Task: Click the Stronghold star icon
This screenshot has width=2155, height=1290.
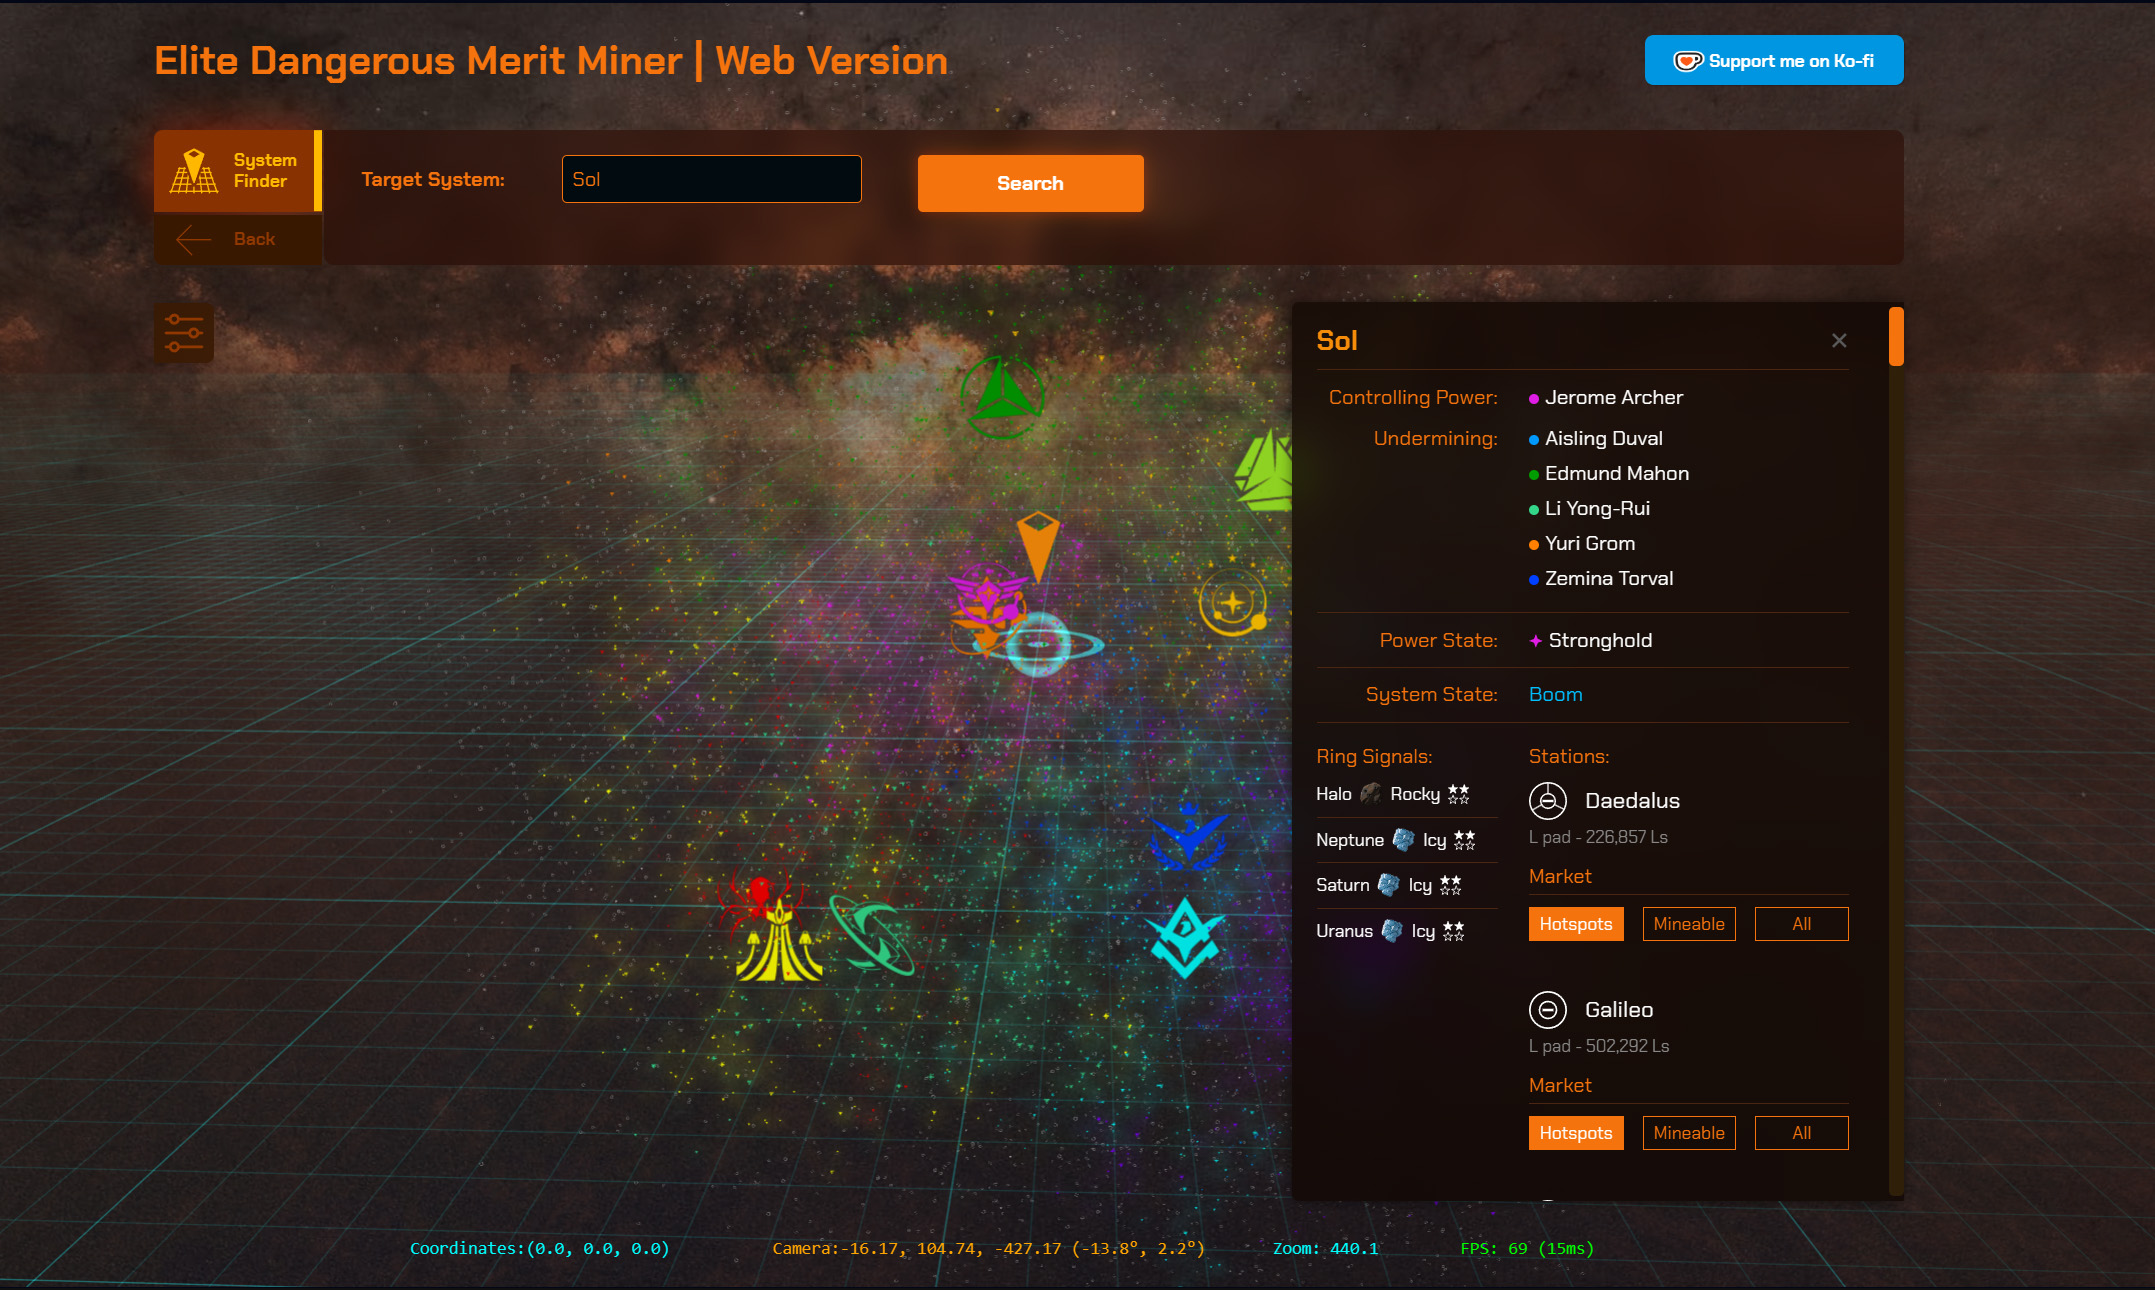Action: coord(1536,641)
